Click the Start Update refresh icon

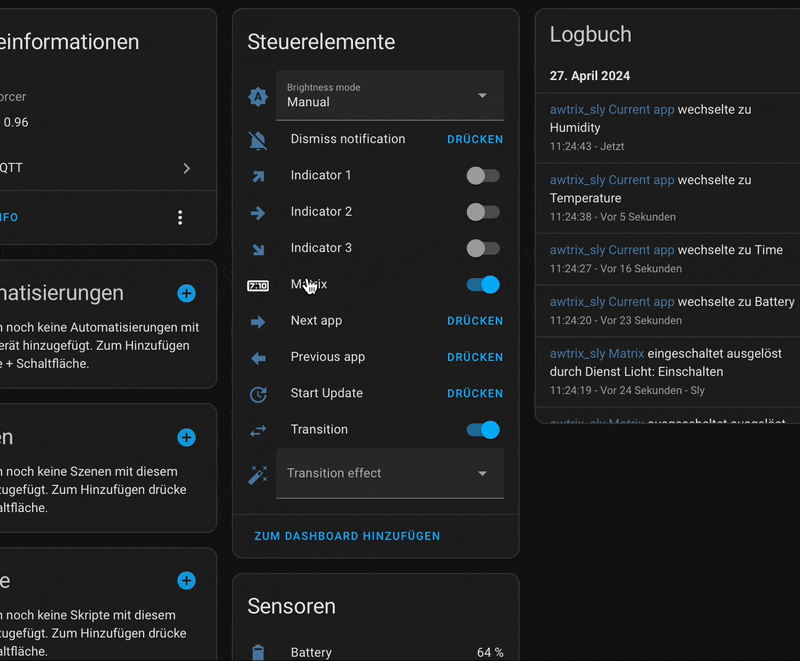pyautogui.click(x=258, y=392)
